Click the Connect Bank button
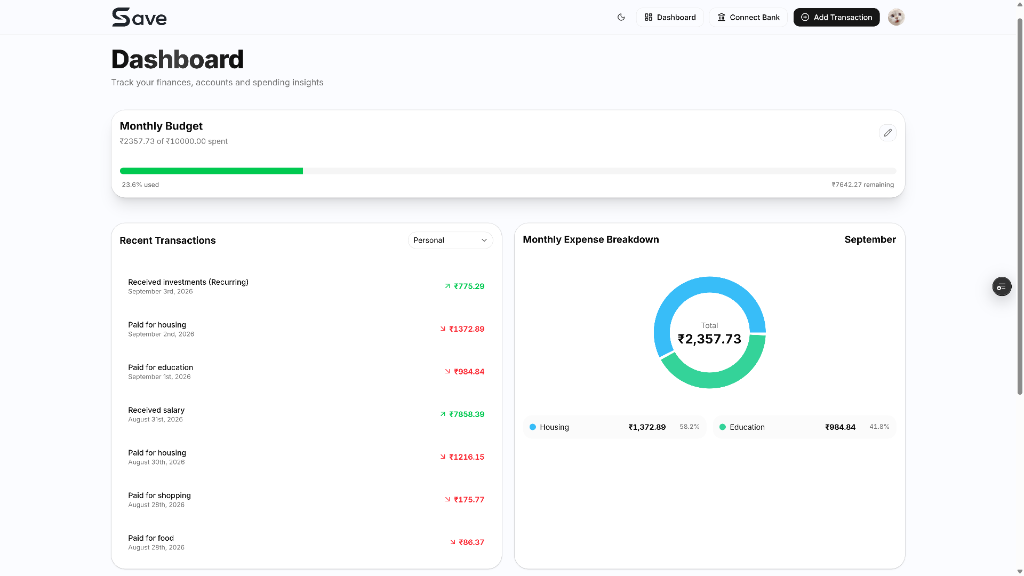Screen dimensions: 1024x576 748,18
